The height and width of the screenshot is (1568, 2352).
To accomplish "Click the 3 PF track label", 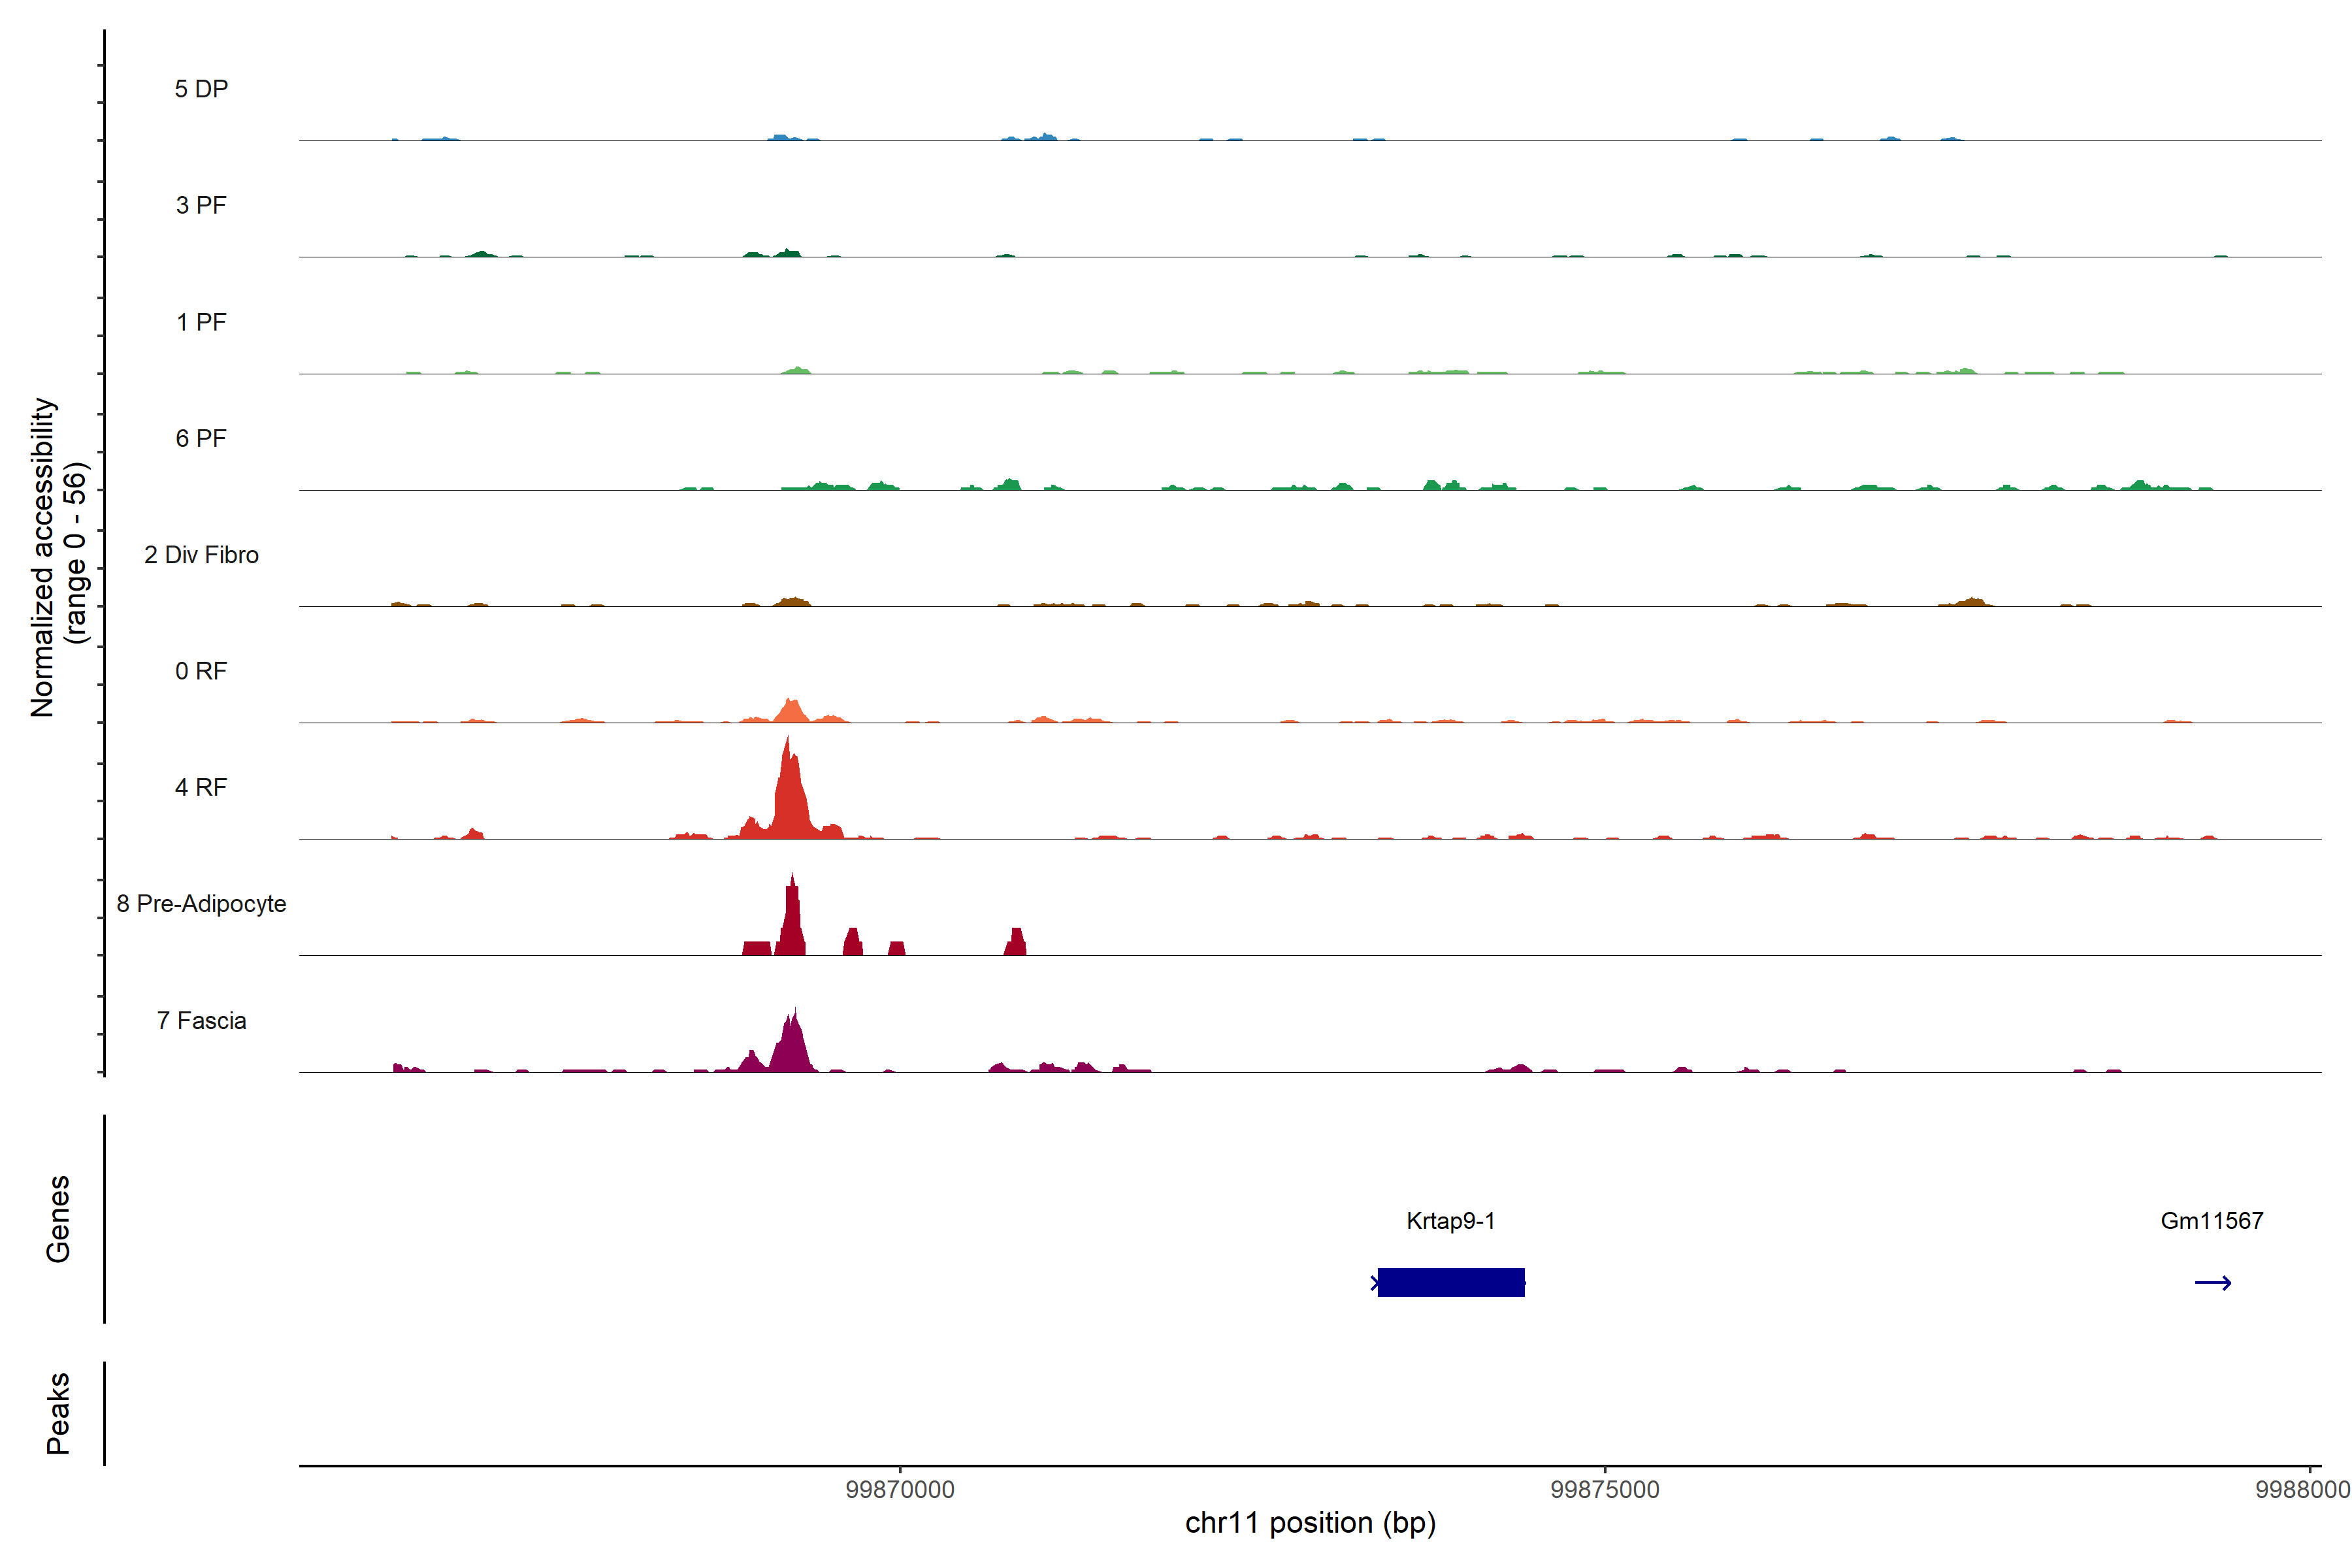I will [x=201, y=205].
